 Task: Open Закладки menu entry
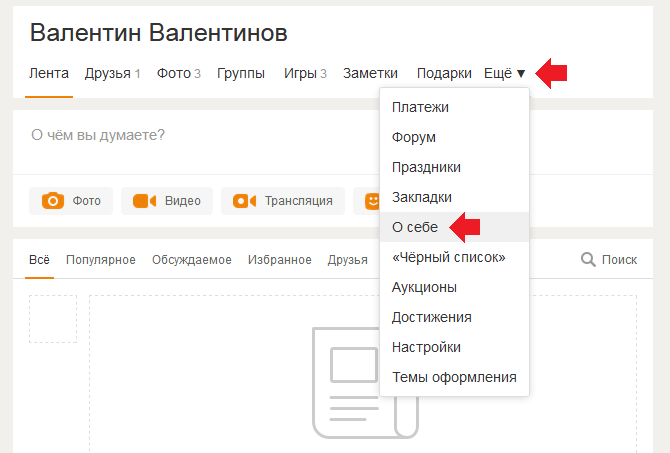[x=454, y=197]
